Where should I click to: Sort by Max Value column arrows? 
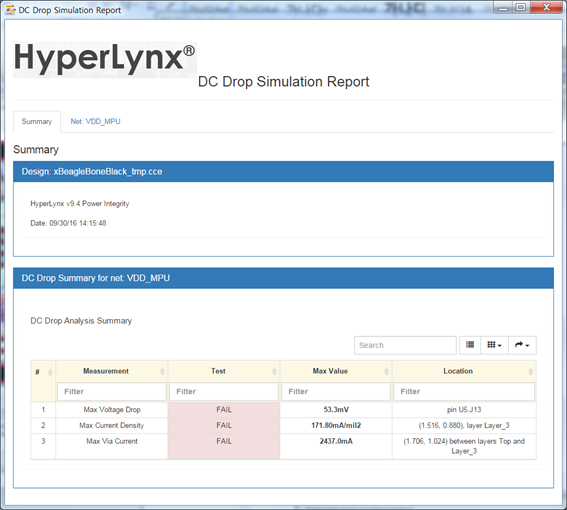(x=386, y=371)
